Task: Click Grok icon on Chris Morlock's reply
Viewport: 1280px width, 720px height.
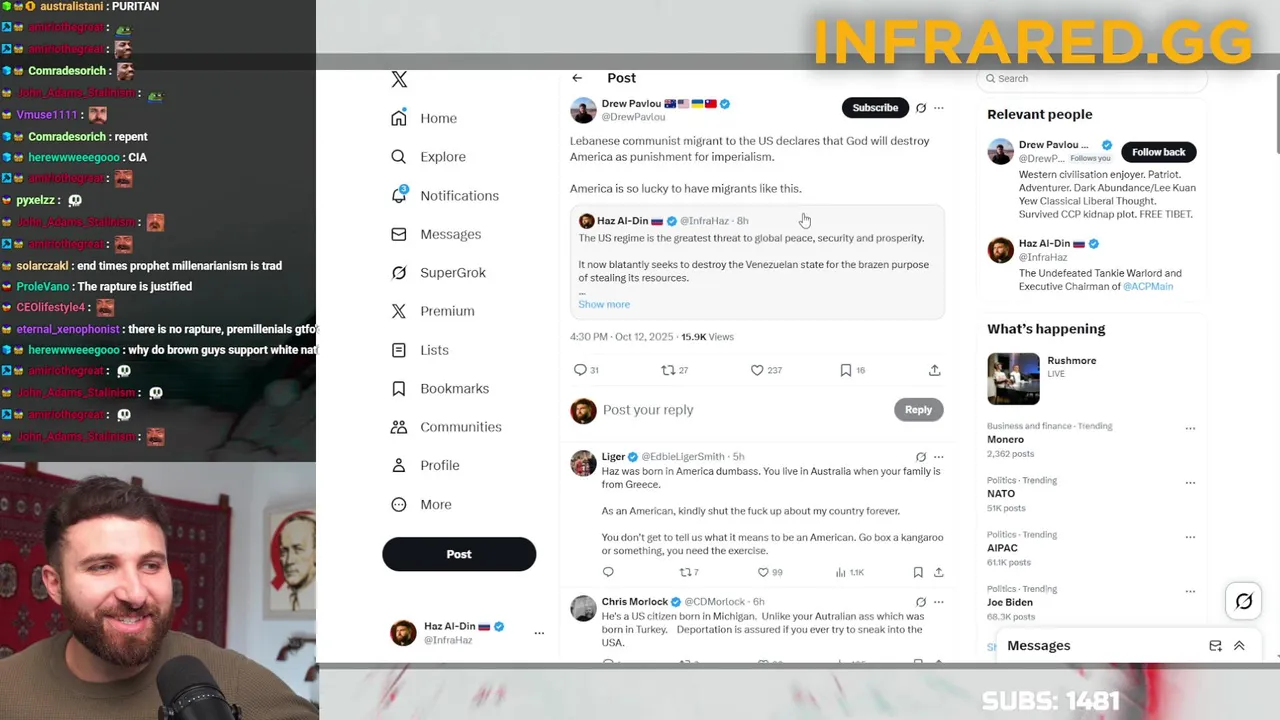Action: [x=921, y=602]
